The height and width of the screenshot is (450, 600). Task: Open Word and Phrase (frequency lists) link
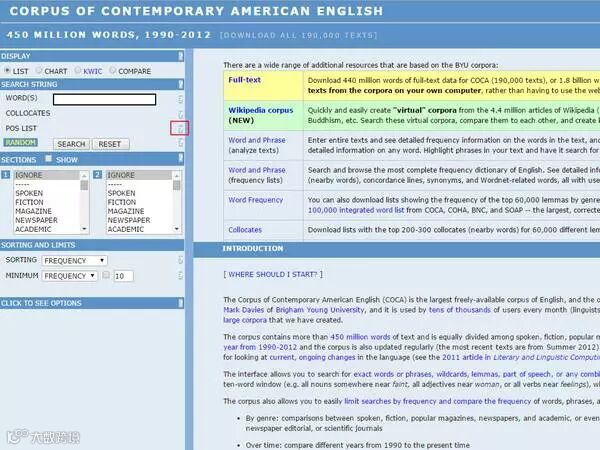point(257,170)
